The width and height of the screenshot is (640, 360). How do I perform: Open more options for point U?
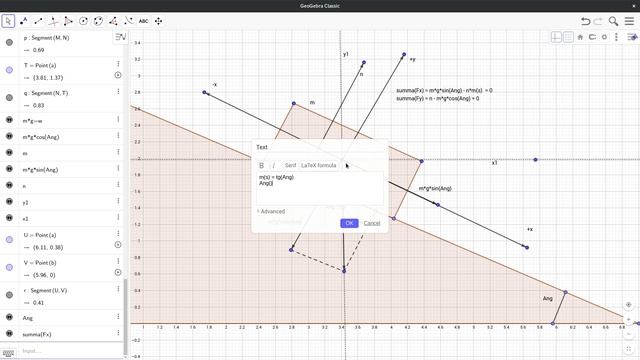[x=118, y=233]
